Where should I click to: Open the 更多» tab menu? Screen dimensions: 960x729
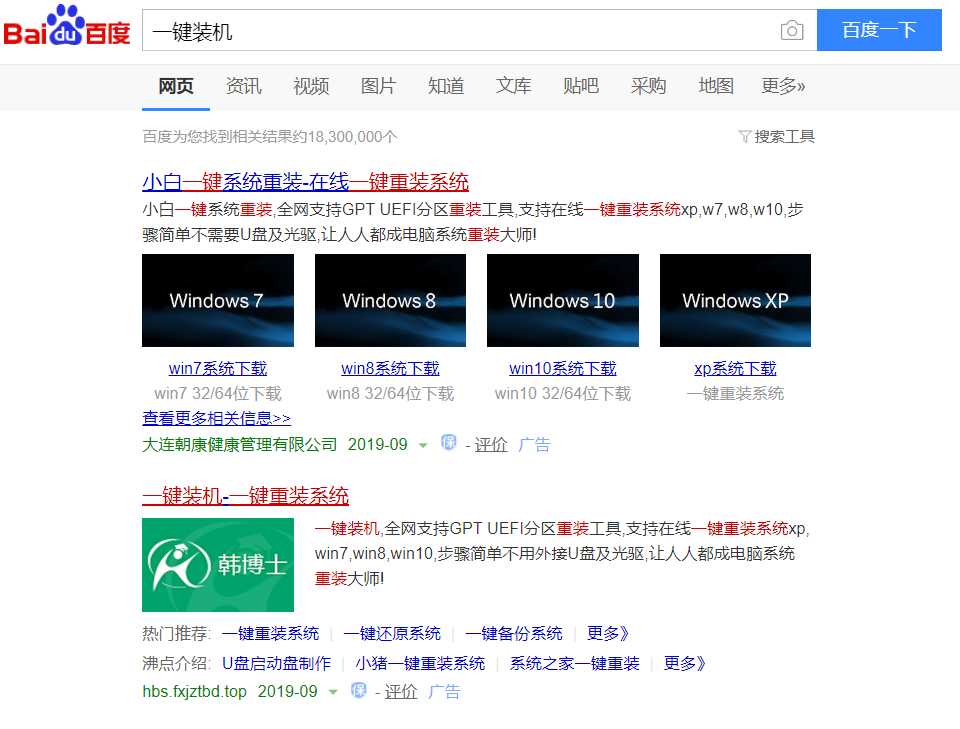point(783,86)
